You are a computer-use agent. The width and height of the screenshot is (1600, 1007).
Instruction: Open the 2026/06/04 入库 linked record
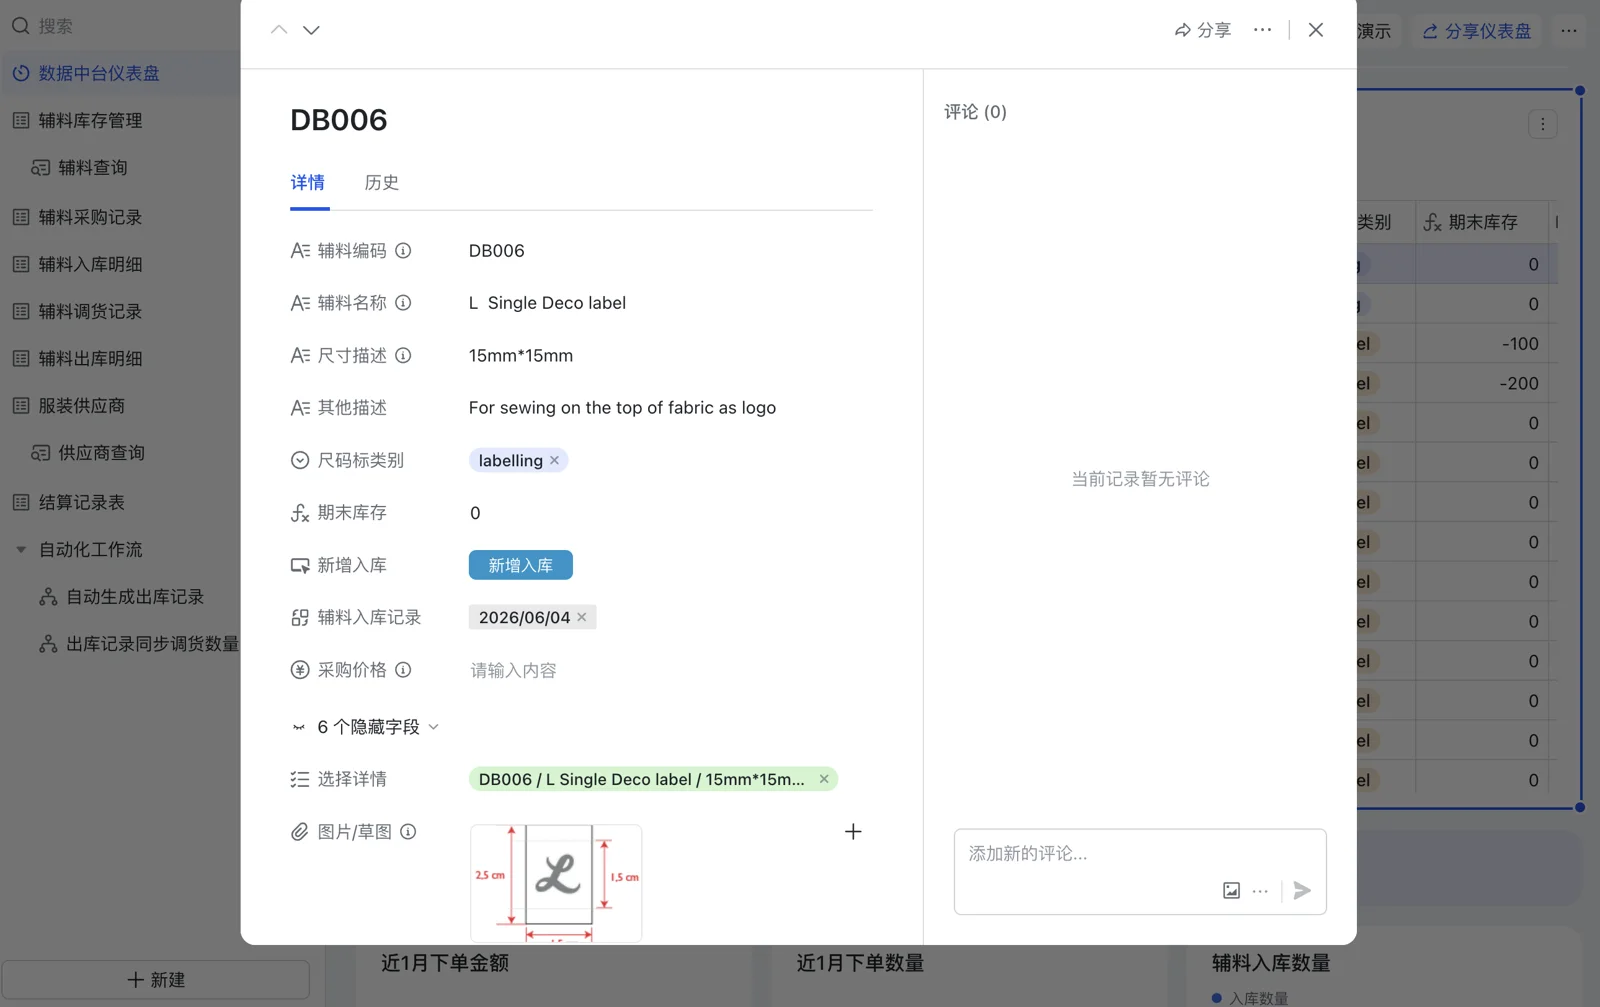point(524,618)
